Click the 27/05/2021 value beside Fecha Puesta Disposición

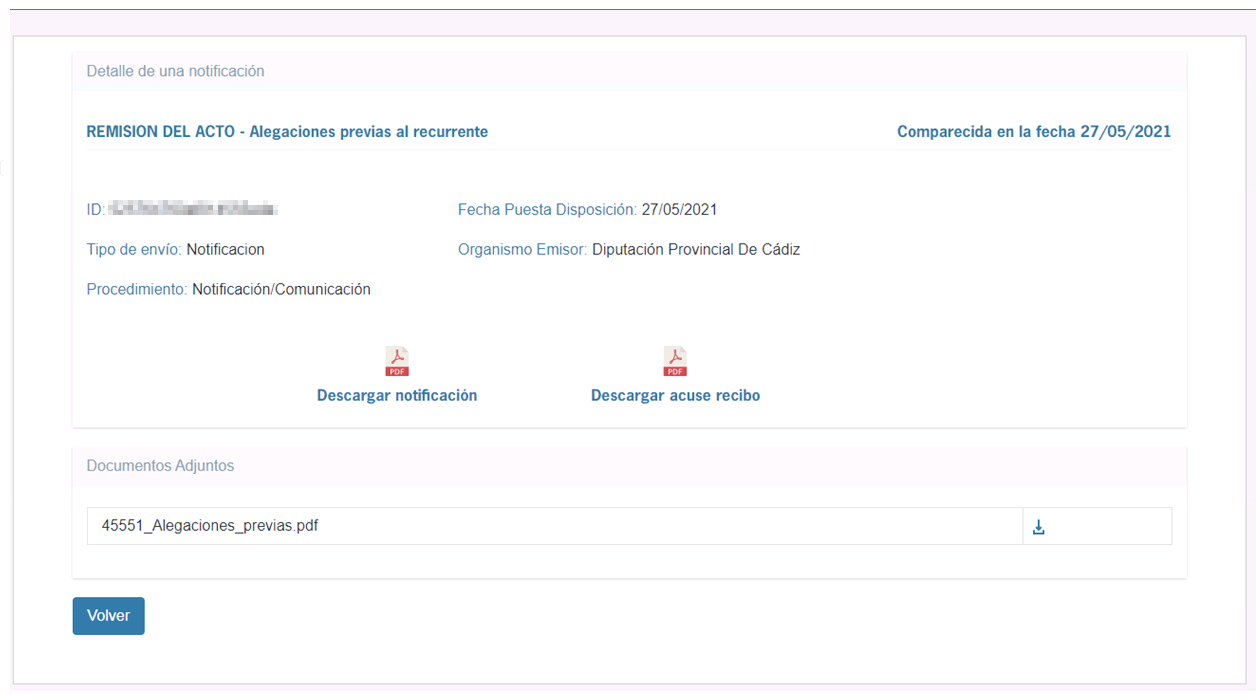(x=679, y=210)
